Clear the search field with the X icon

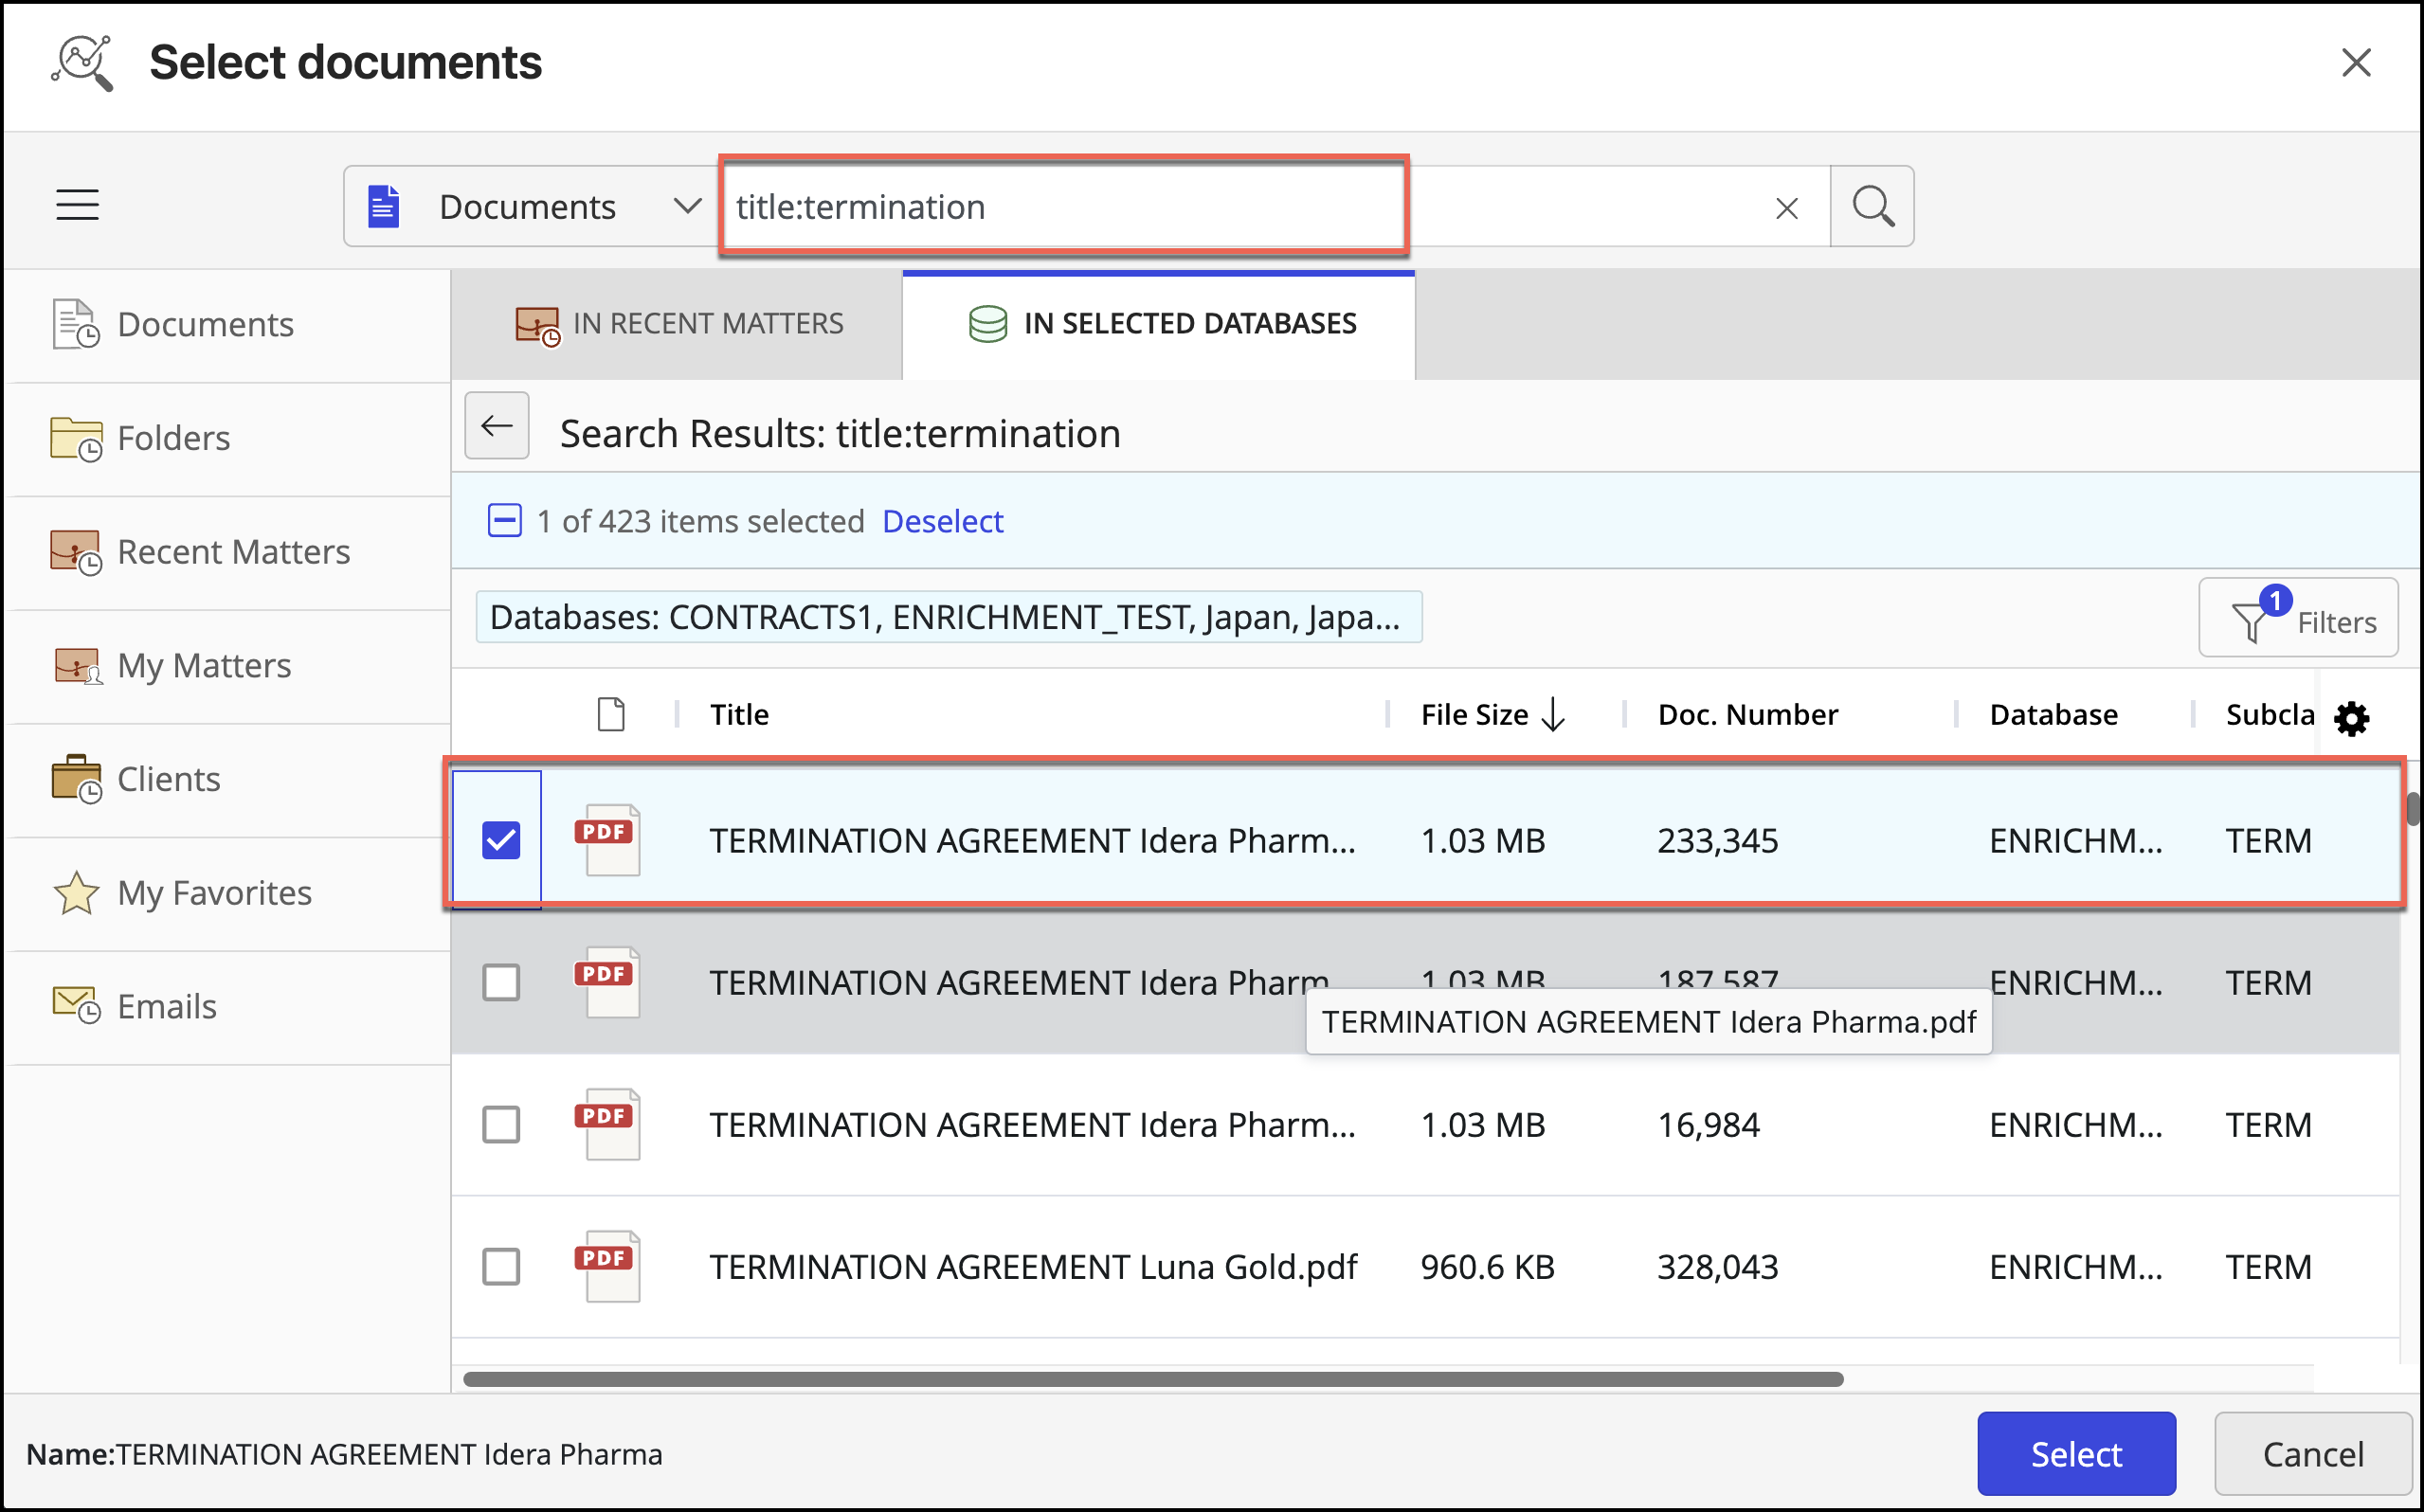point(1786,208)
